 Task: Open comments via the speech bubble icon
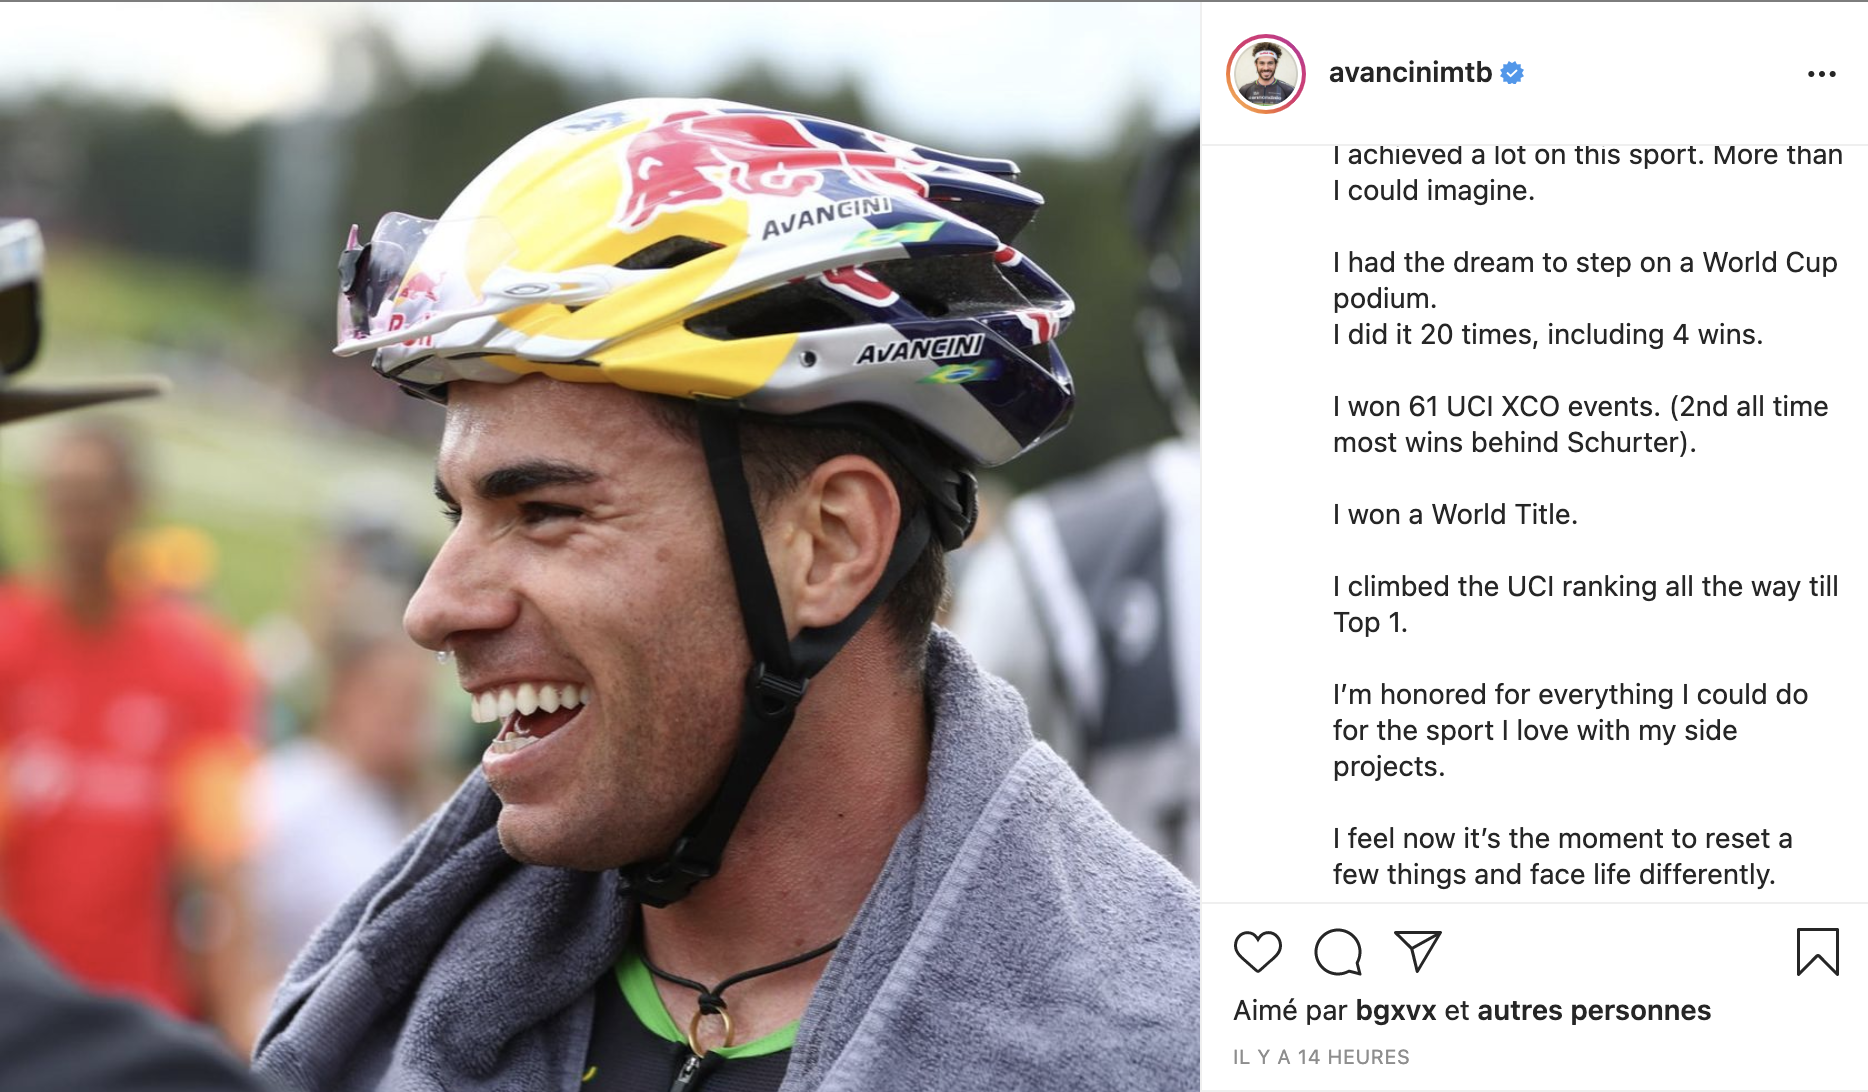1338,951
